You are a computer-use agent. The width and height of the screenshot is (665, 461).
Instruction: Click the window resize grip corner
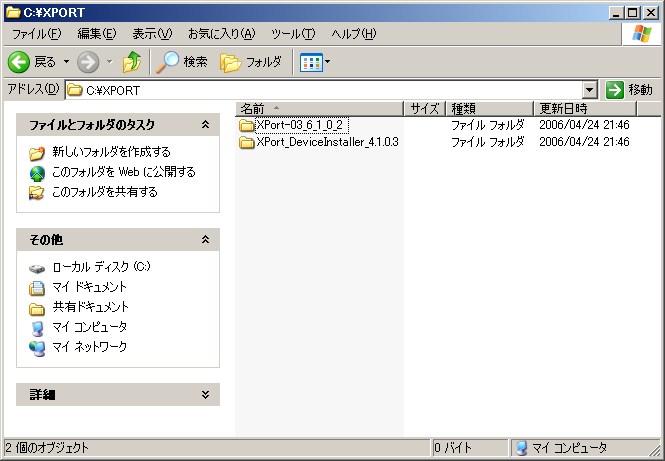point(654,450)
